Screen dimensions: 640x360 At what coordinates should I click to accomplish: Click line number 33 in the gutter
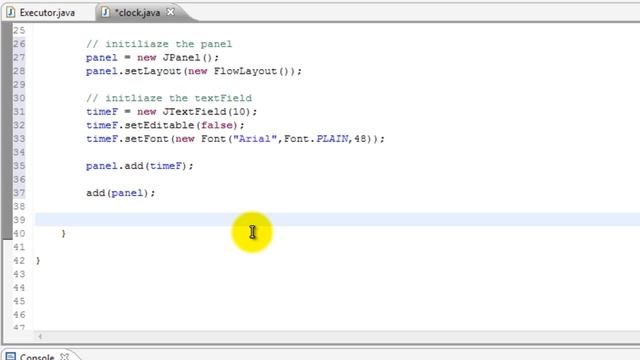click(19, 139)
